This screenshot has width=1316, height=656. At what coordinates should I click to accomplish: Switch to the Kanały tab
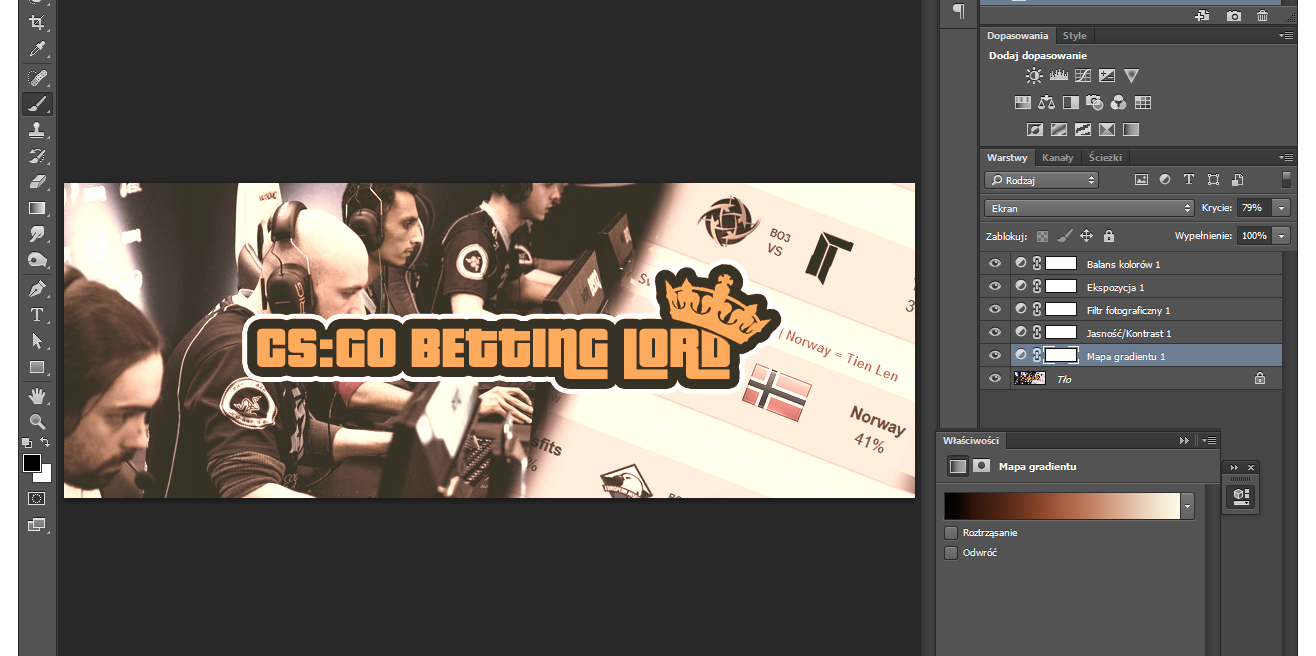coord(1057,157)
